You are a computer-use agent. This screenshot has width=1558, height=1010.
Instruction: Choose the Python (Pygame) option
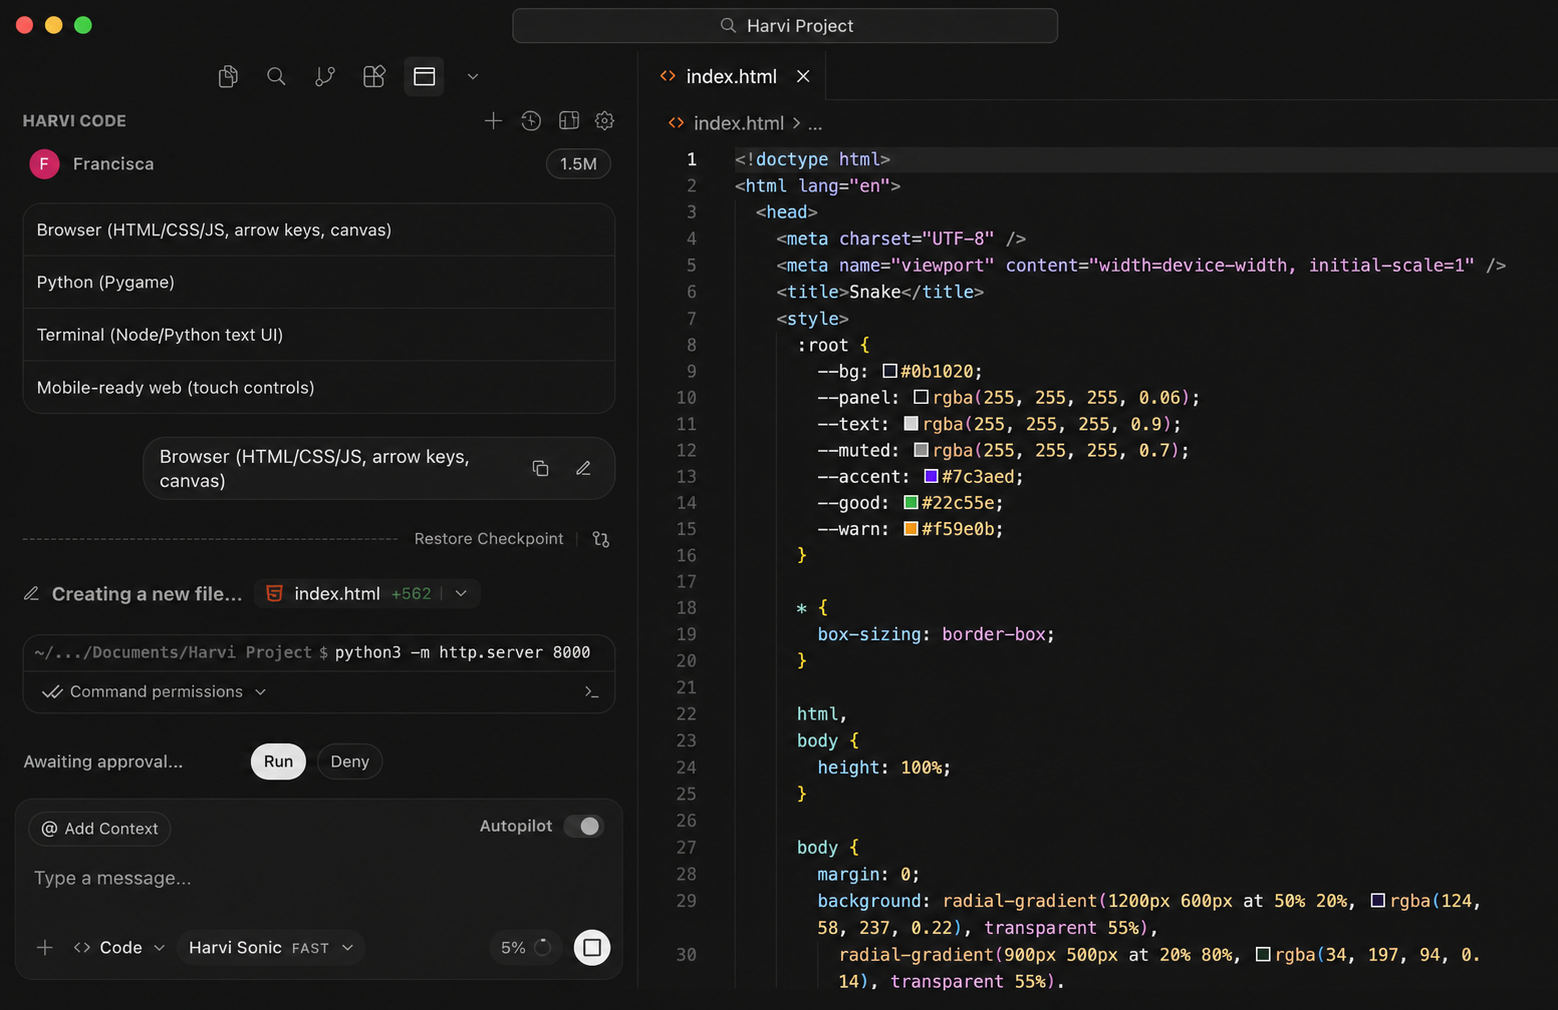pos(318,282)
